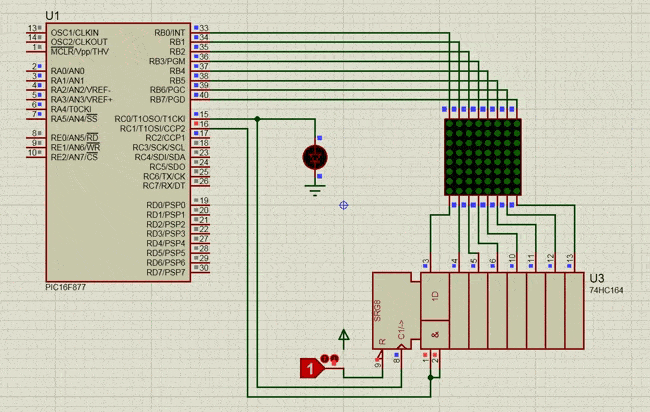Click the RD4/PSP4 pin label
The width and height of the screenshot is (650, 412).
(x=166, y=243)
